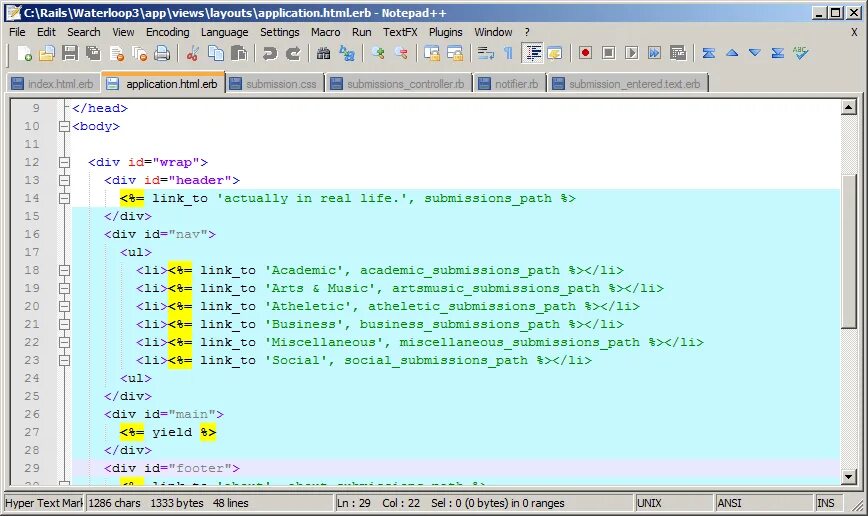Open the Replace dialog icon

coord(347,53)
